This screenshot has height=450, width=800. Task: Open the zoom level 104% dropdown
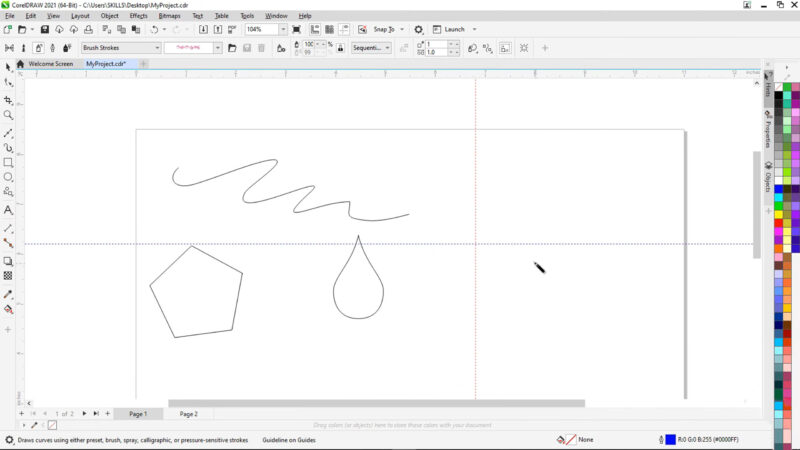point(283,30)
